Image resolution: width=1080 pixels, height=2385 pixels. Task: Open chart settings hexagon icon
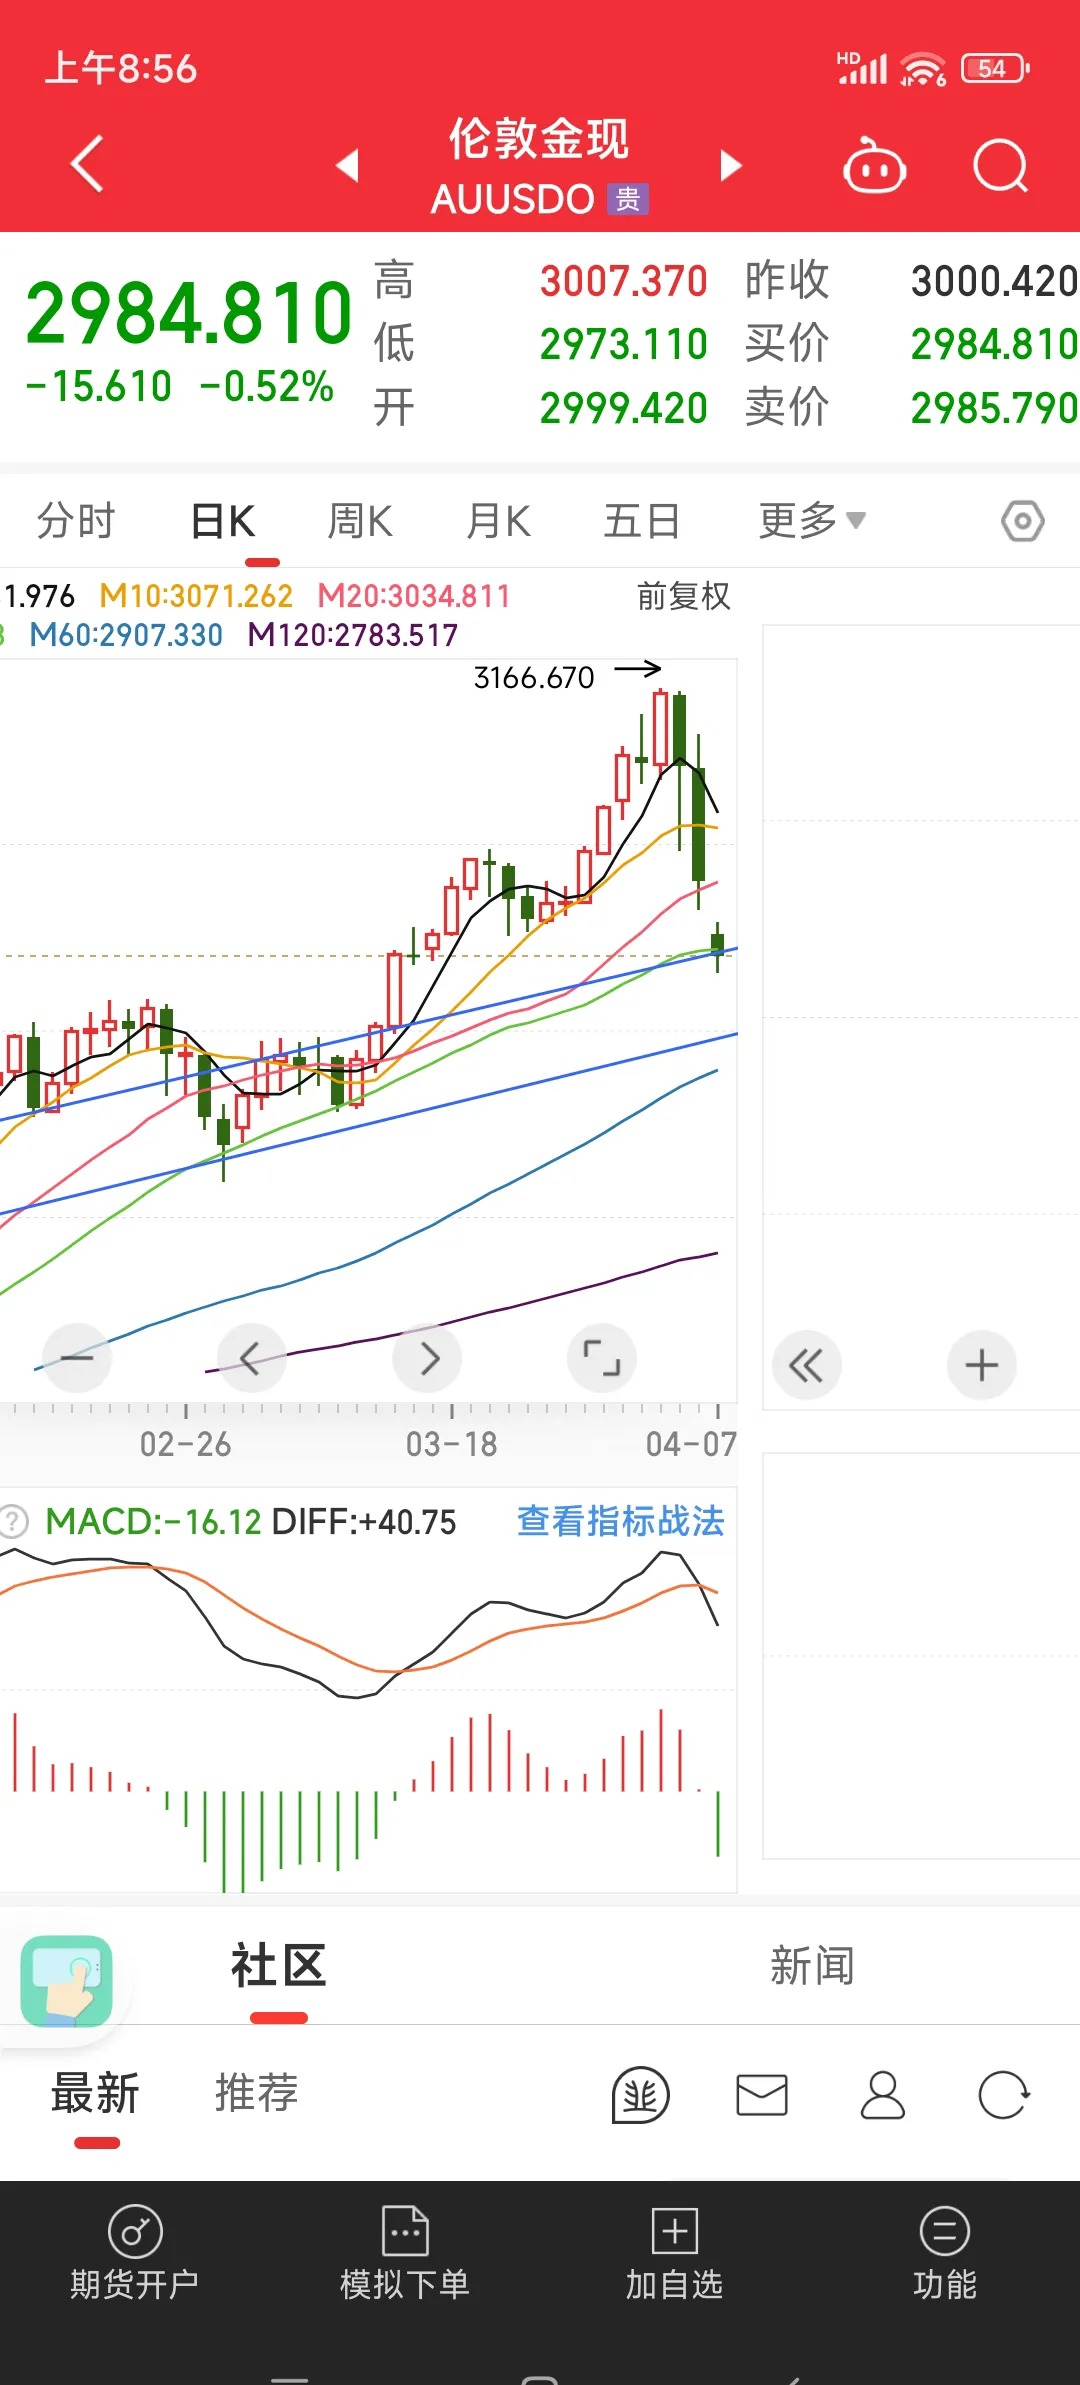click(x=1022, y=521)
